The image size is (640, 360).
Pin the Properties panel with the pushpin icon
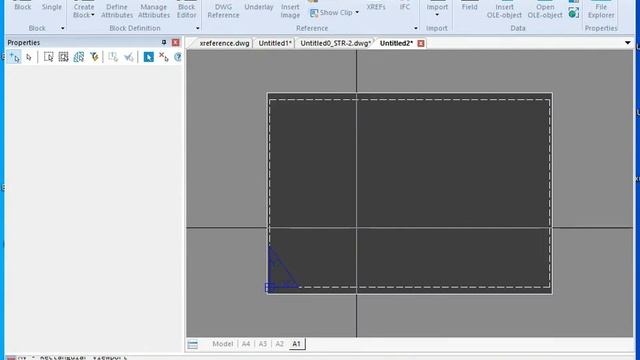(x=164, y=42)
